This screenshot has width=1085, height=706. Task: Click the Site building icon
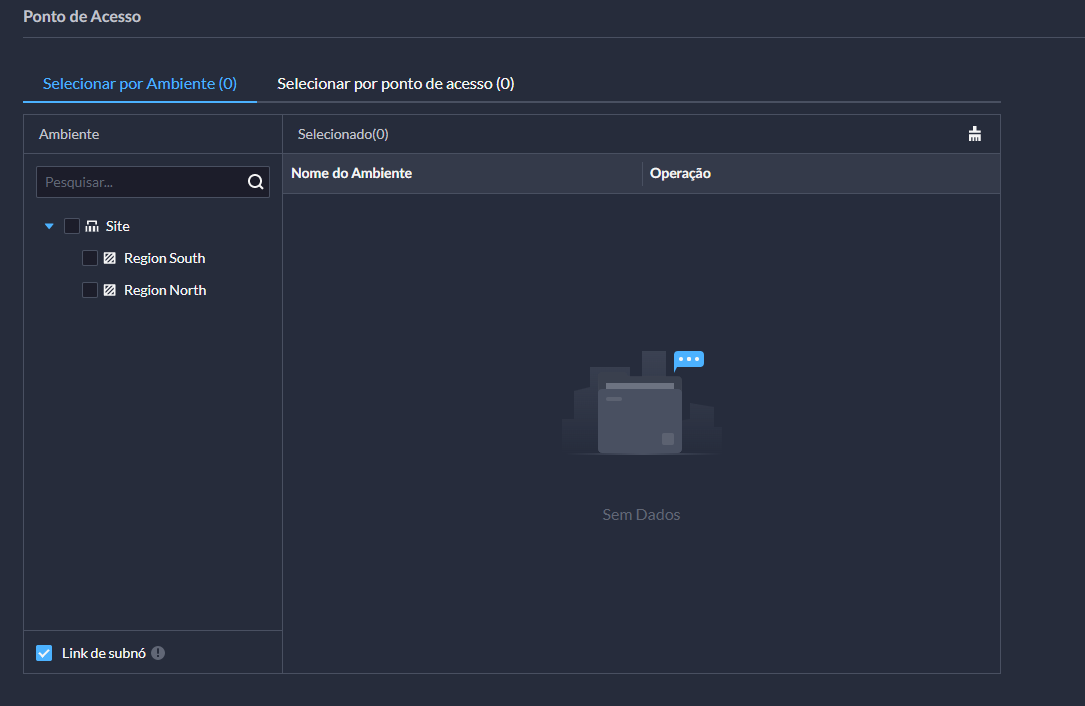[x=92, y=226]
